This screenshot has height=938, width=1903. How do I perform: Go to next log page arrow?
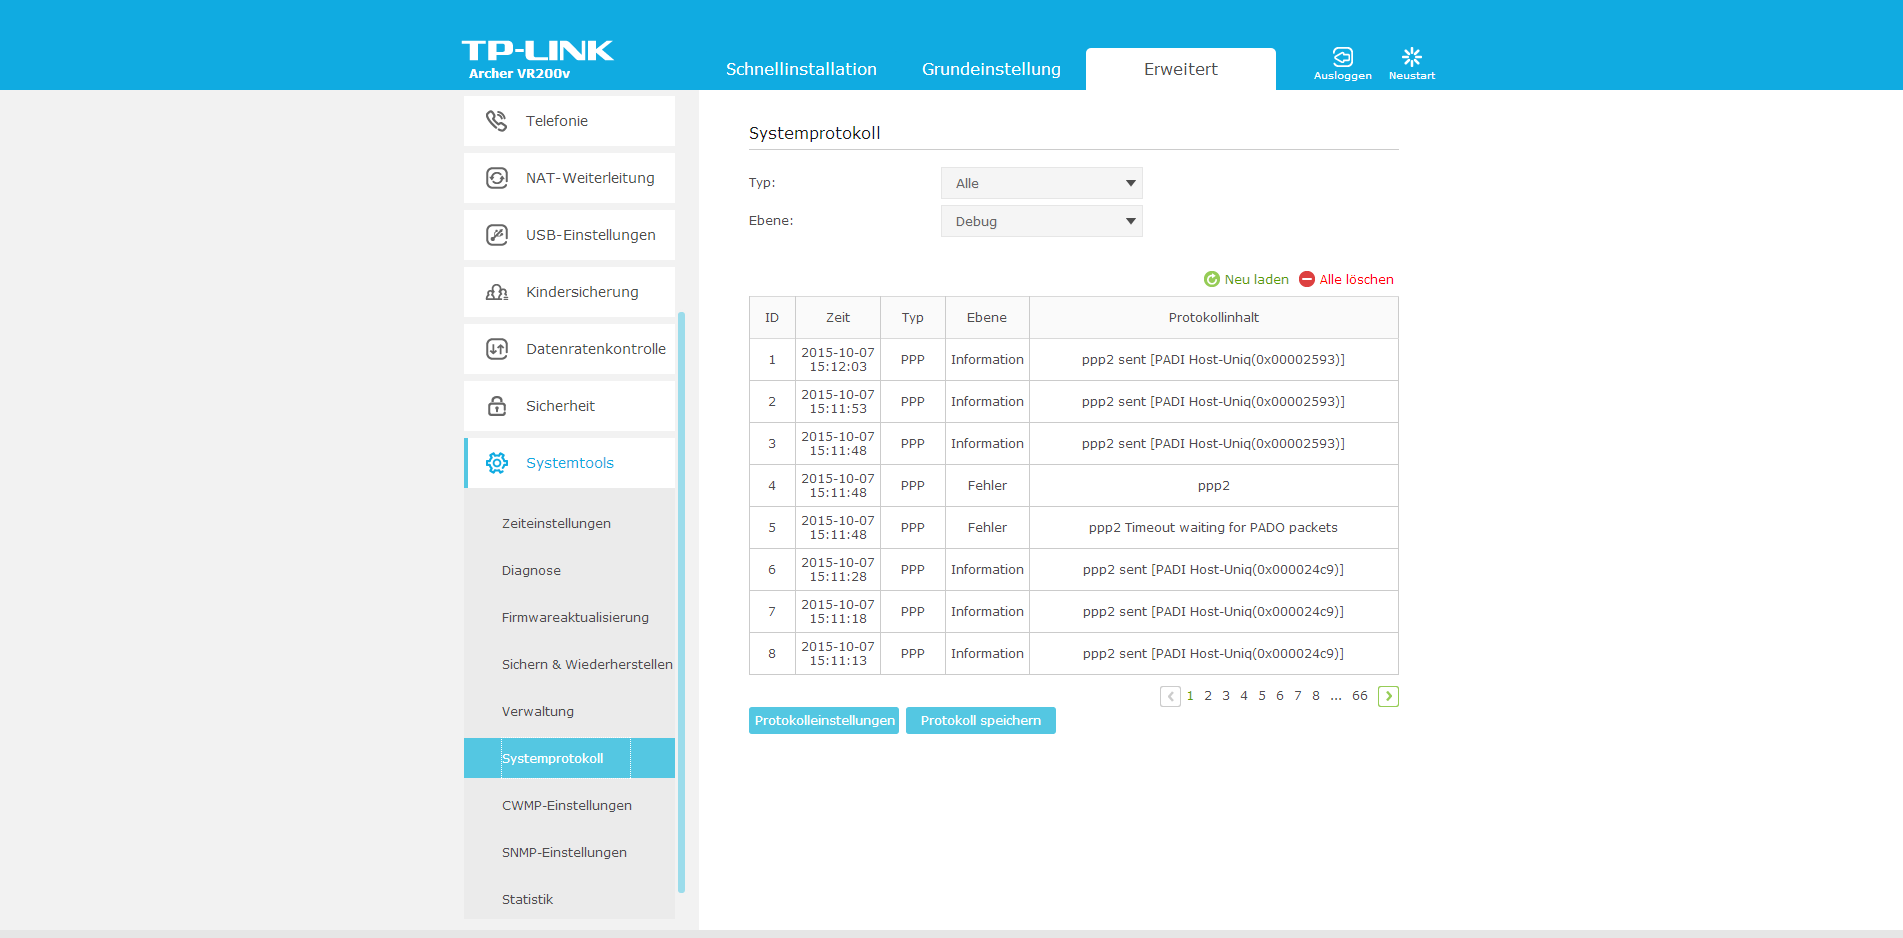pos(1388,696)
